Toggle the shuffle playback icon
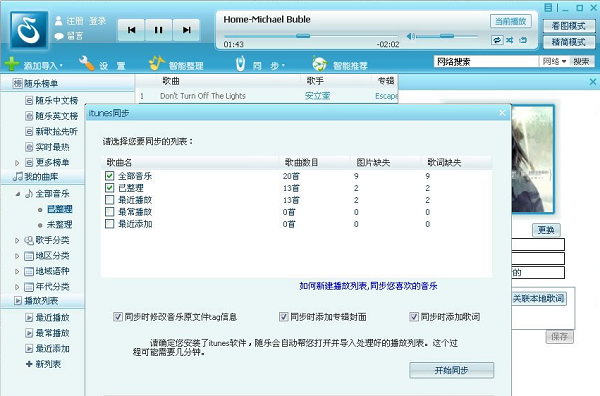The image size is (600, 396). pyautogui.click(x=510, y=40)
